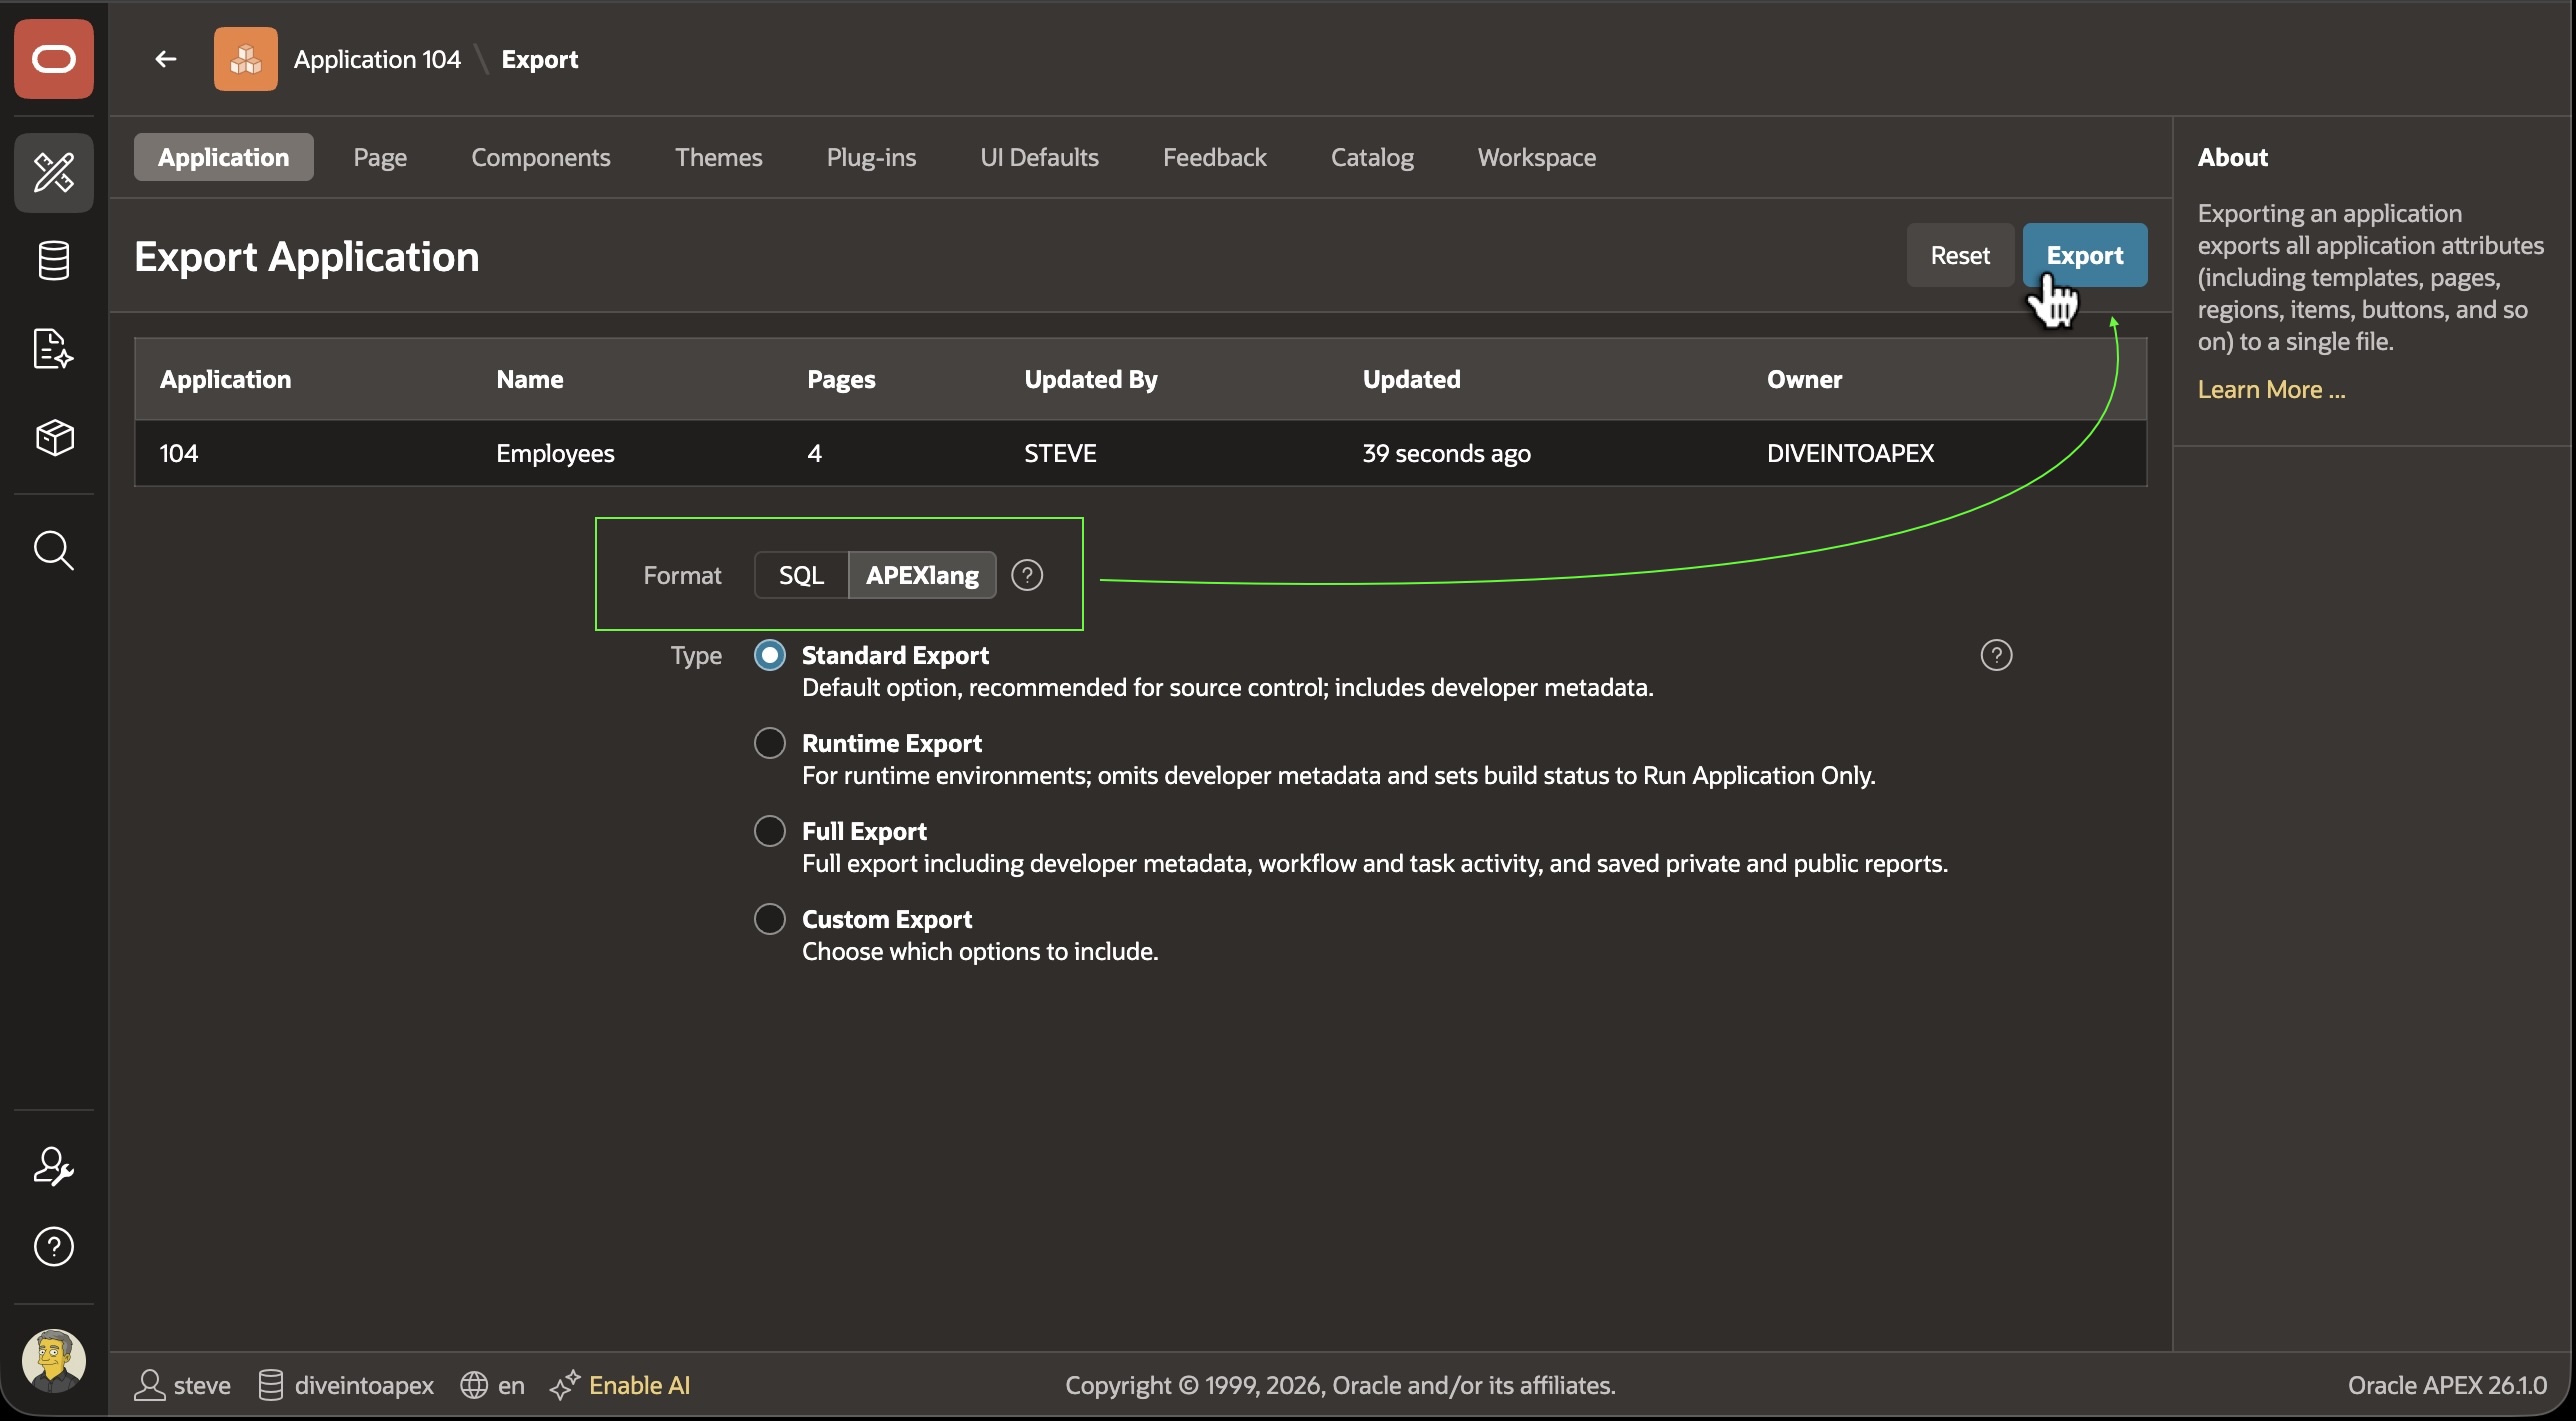This screenshot has height=1421, width=2576.
Task: Open the user avatar account menu
Action: (x=54, y=1361)
